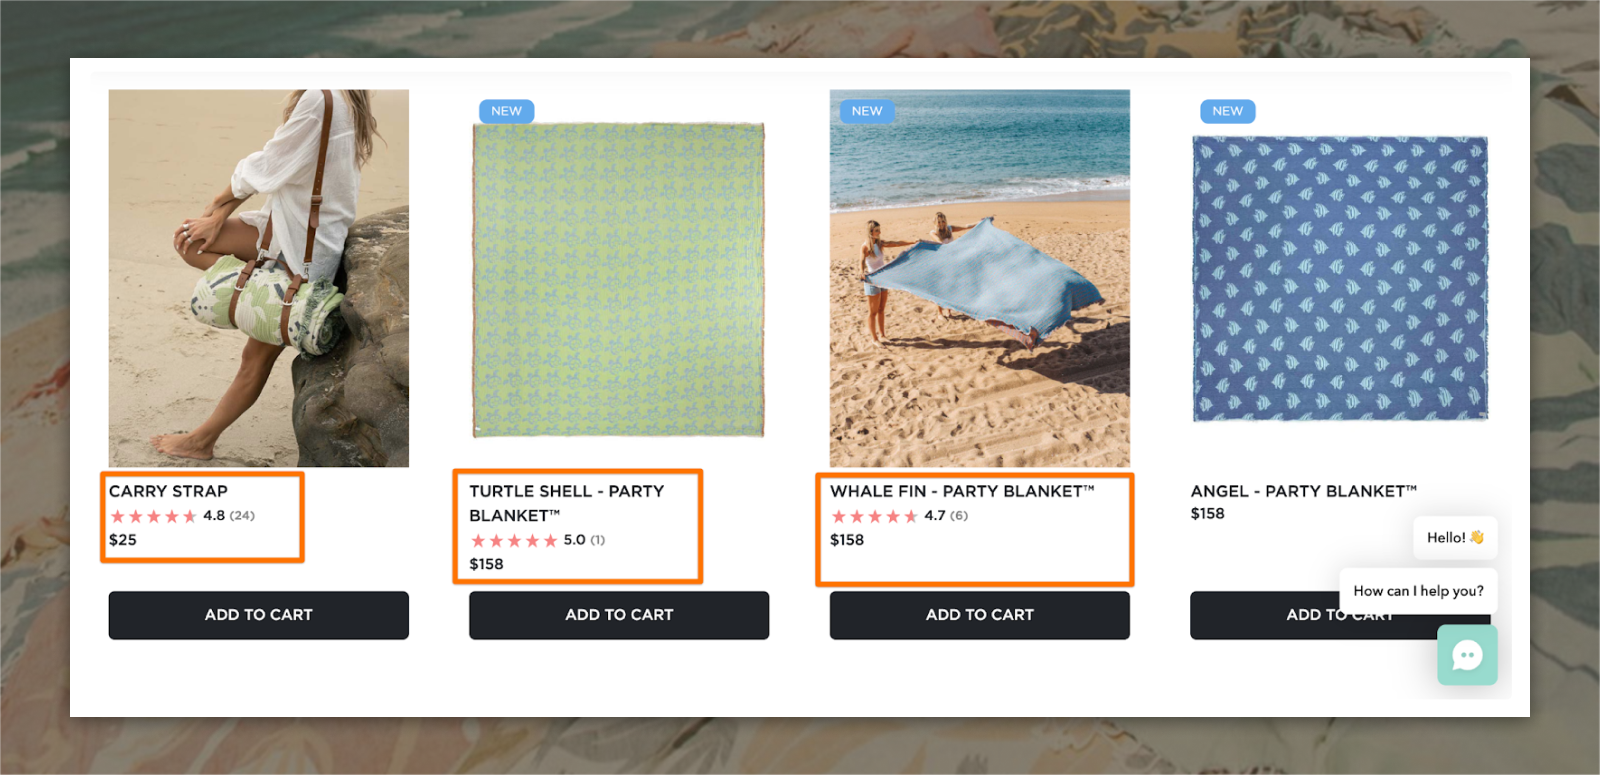The height and width of the screenshot is (775, 1600).
Task: Add Turtle Shell Party Blanket to cart
Action: (x=619, y=615)
